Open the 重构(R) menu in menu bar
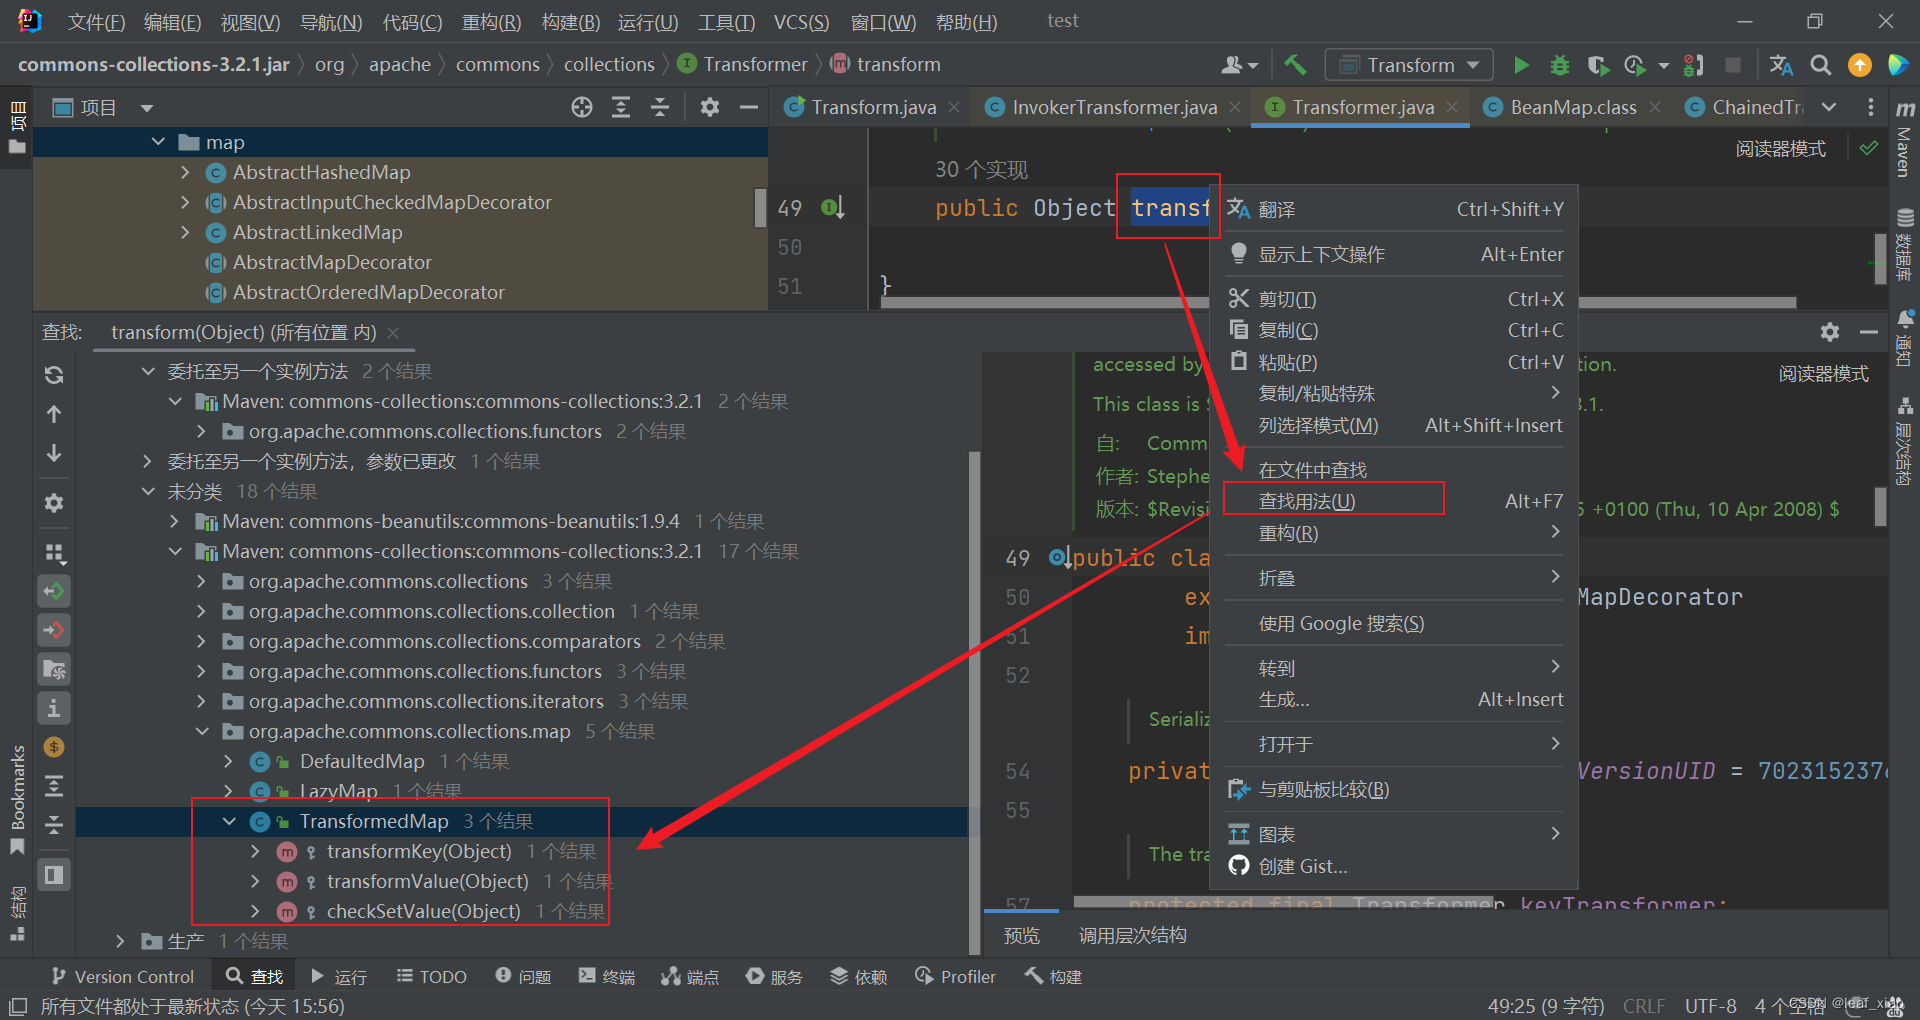Viewport: 1920px width, 1020px height. (491, 22)
